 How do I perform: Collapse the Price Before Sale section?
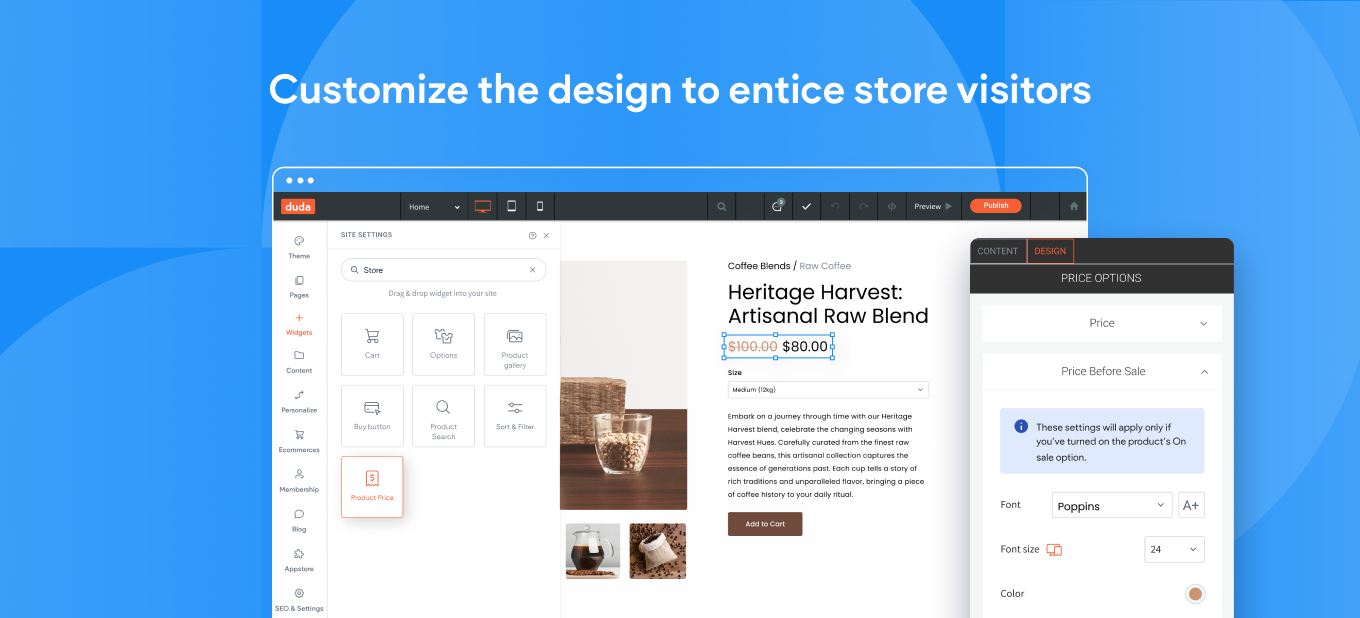coord(1102,371)
